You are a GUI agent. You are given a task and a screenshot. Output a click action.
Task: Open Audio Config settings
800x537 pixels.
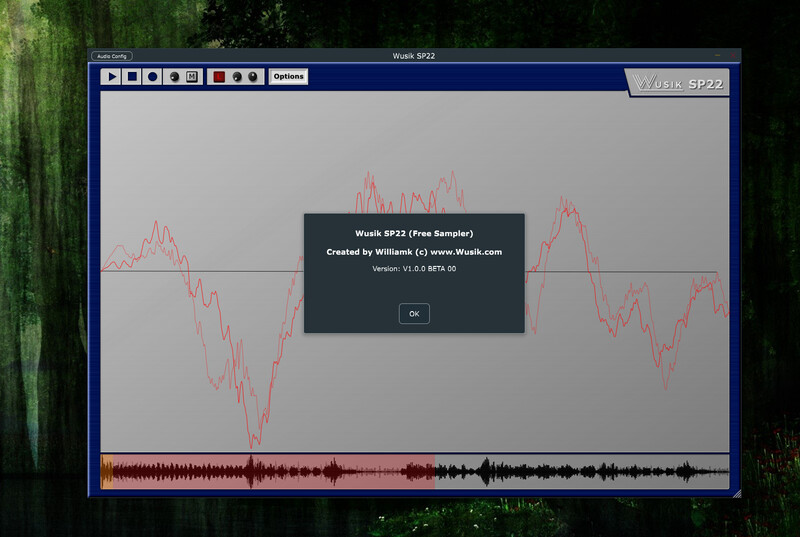click(x=112, y=56)
